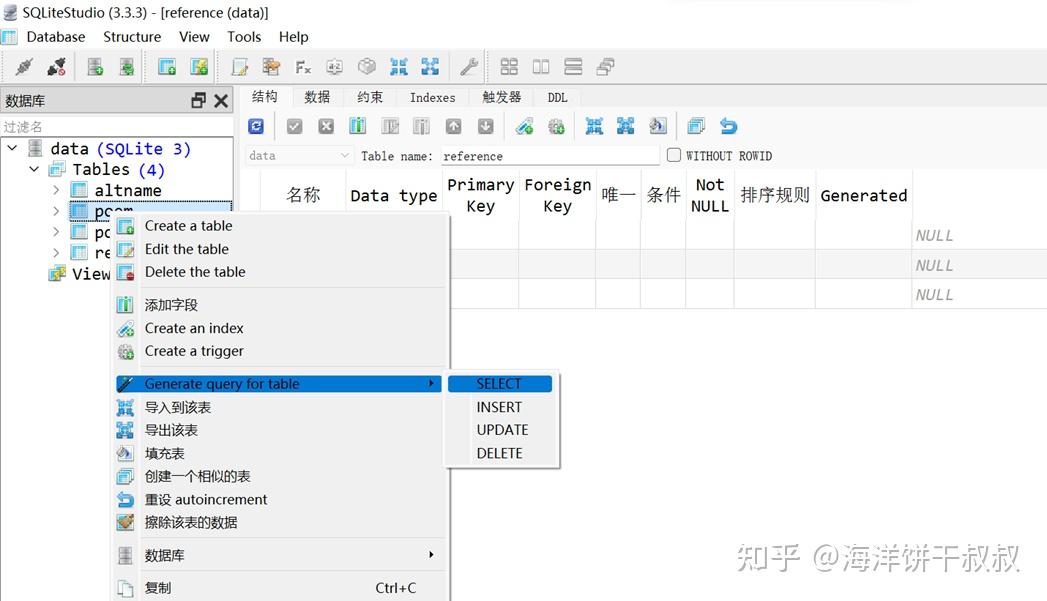1047x601 pixels.
Task: Check the WITHOUT ROWID checkbox
Action: click(674, 155)
